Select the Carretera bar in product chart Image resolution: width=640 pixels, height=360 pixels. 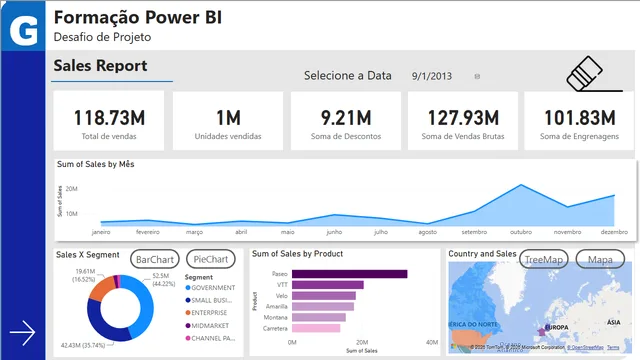tap(316, 328)
